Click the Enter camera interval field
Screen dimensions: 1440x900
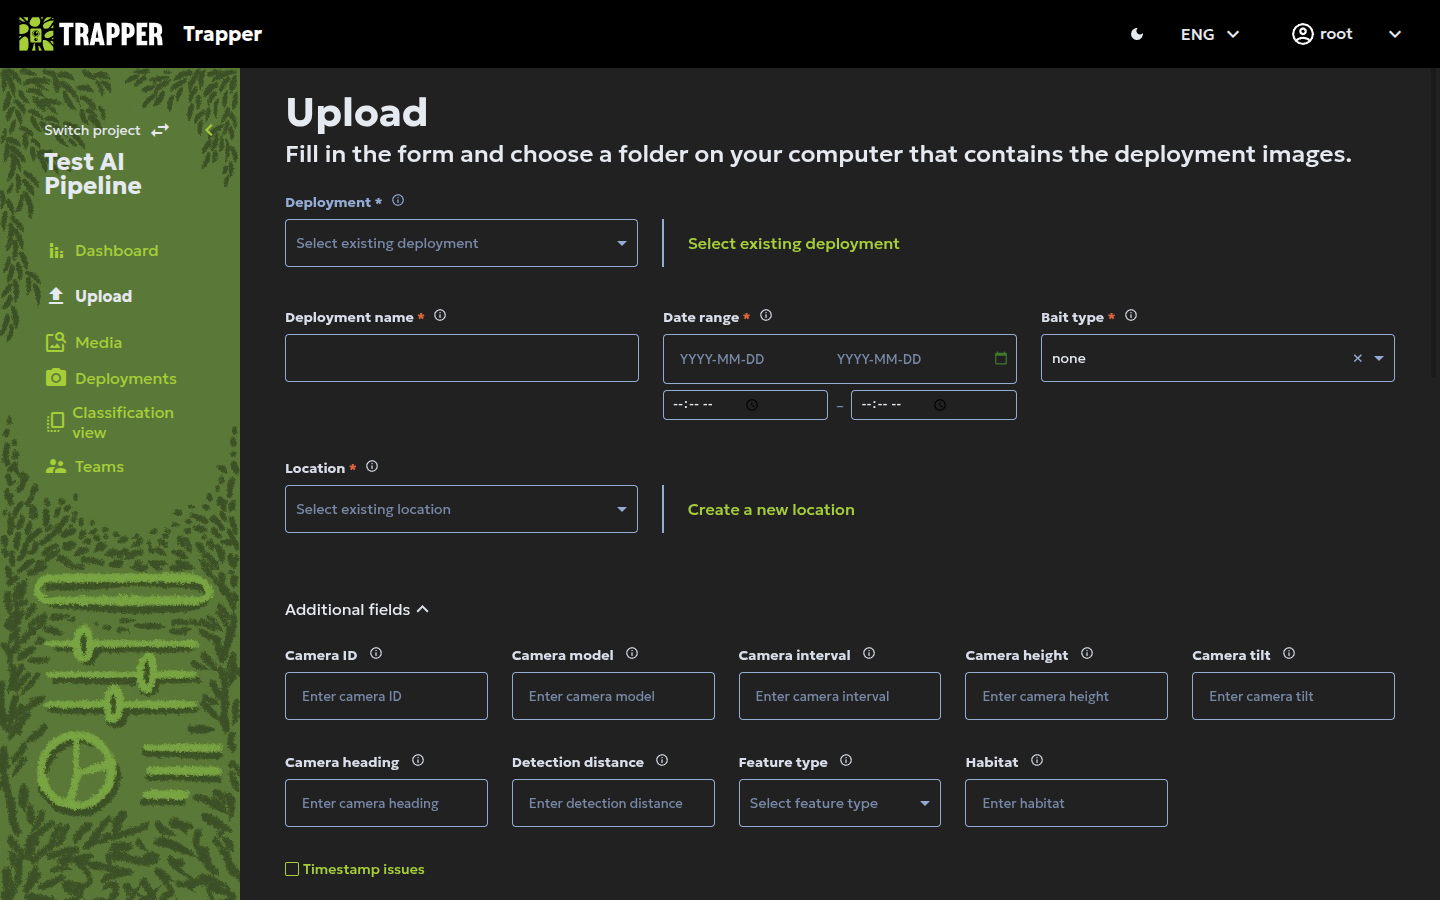point(840,696)
